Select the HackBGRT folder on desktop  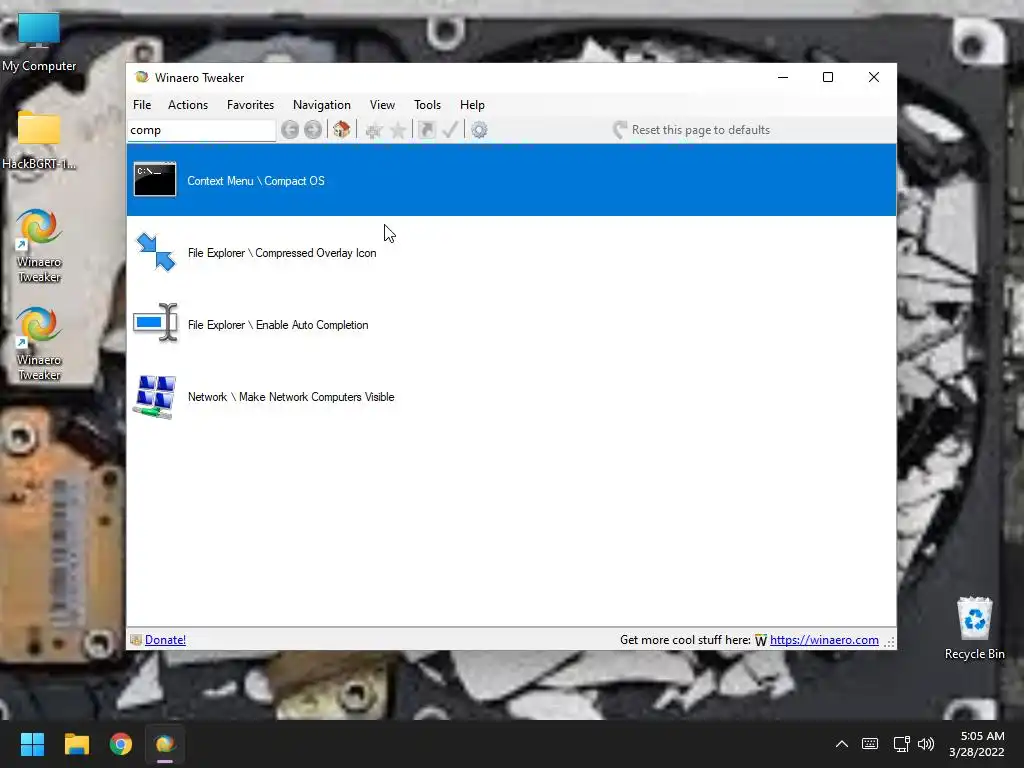(x=39, y=140)
